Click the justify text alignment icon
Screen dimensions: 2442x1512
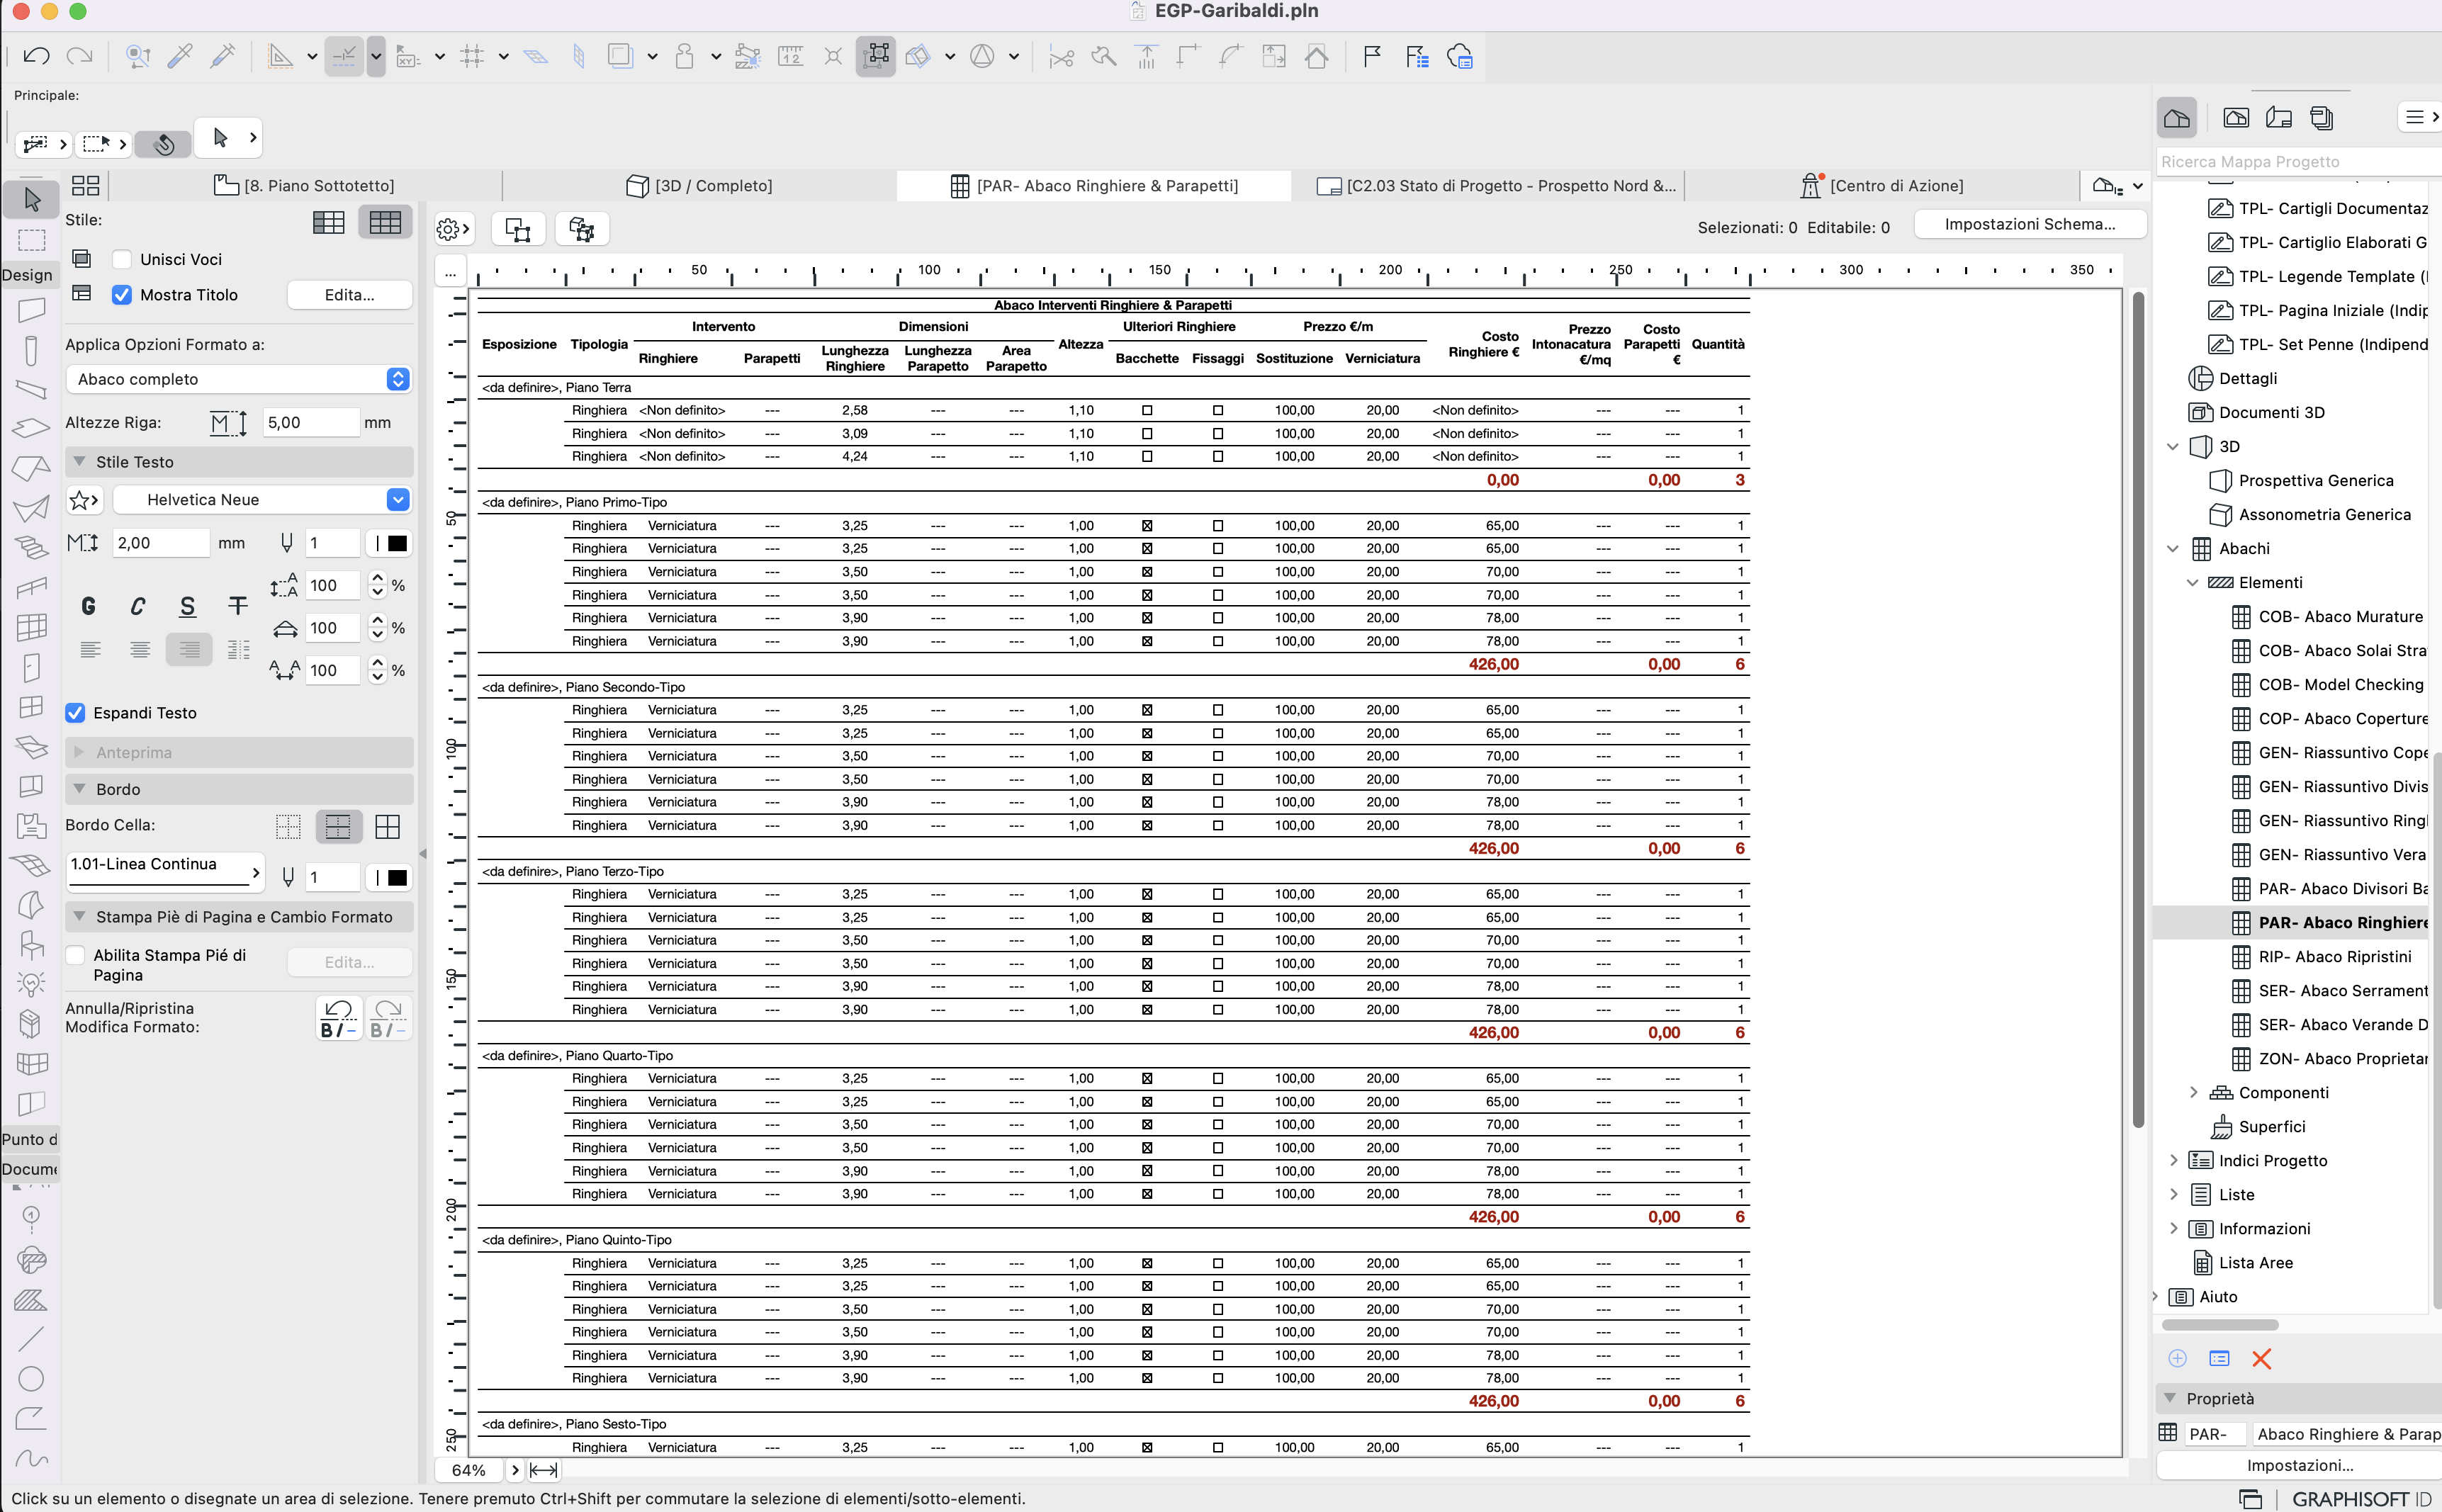[x=239, y=650]
